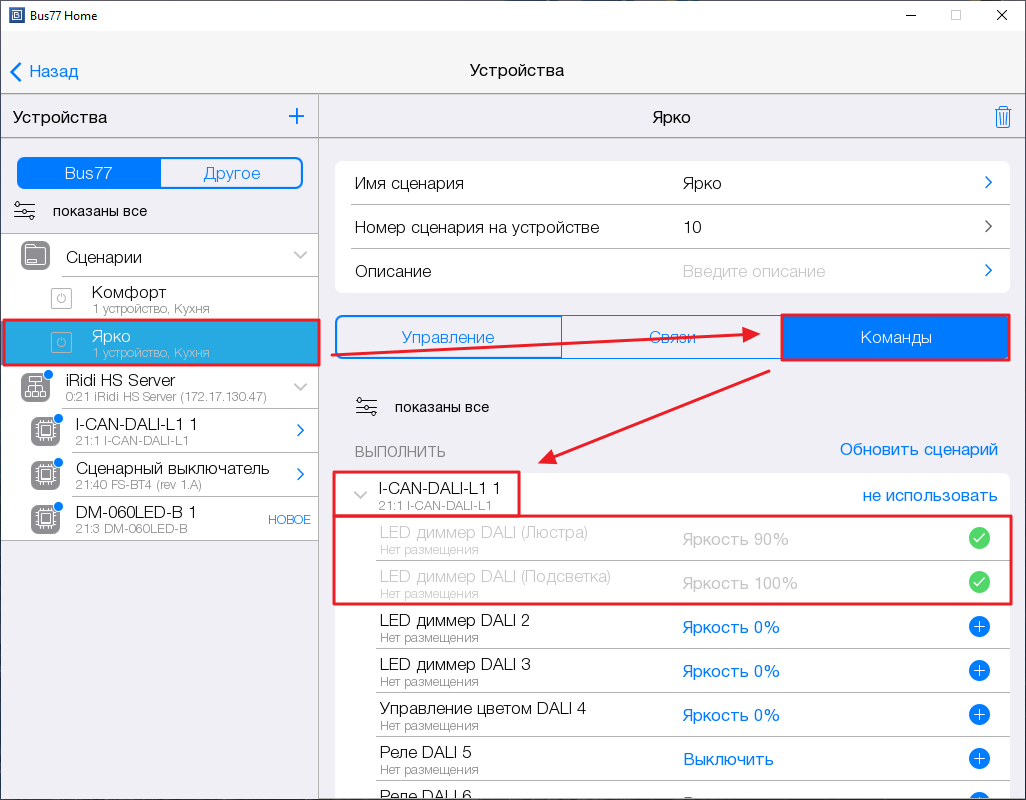
Task: Open the device filter icon in left panel
Action: pos(25,211)
